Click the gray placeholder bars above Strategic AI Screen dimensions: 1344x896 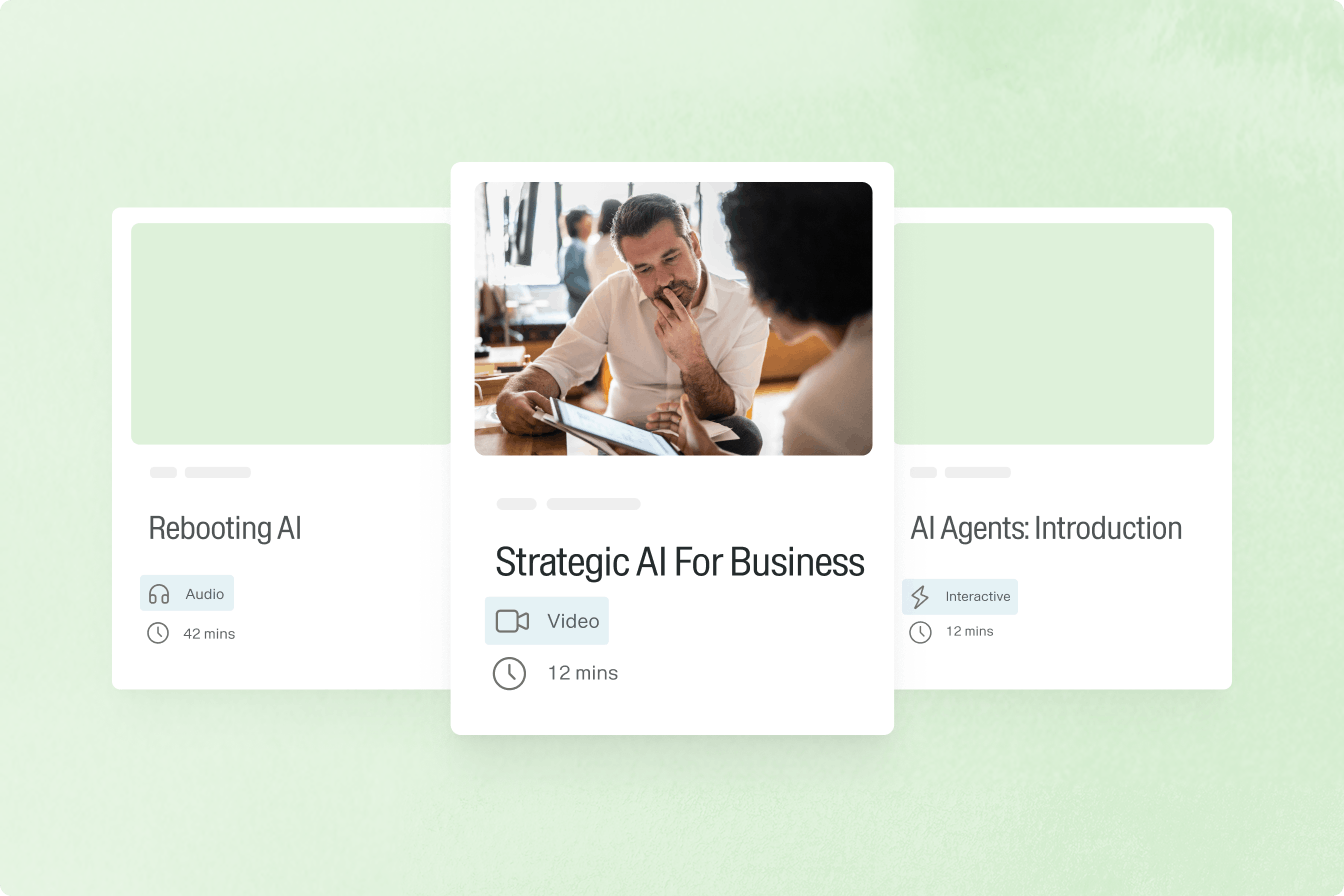pyautogui.click(x=569, y=504)
